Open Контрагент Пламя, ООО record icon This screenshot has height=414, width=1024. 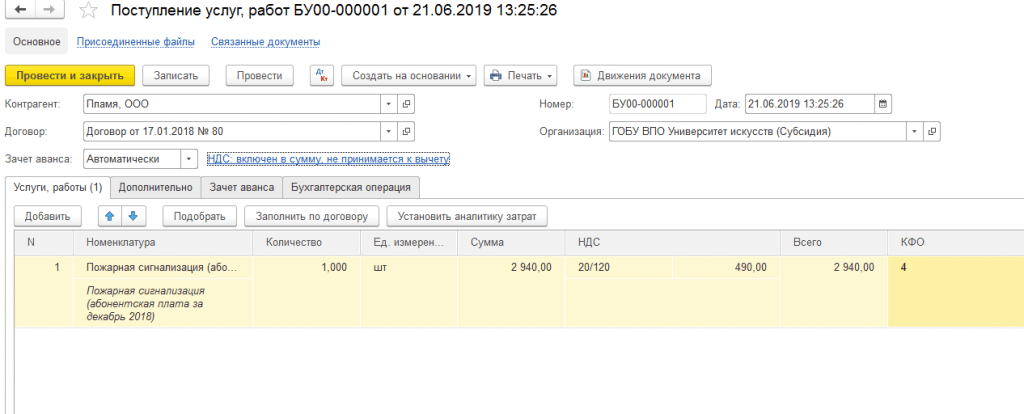[406, 104]
